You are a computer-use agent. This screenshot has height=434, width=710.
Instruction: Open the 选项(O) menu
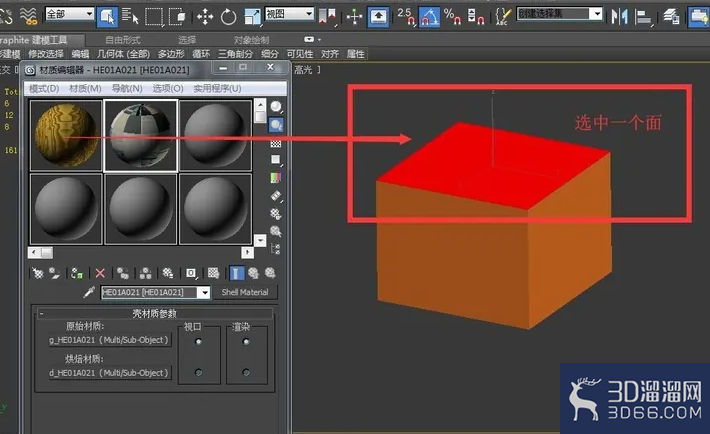168,88
